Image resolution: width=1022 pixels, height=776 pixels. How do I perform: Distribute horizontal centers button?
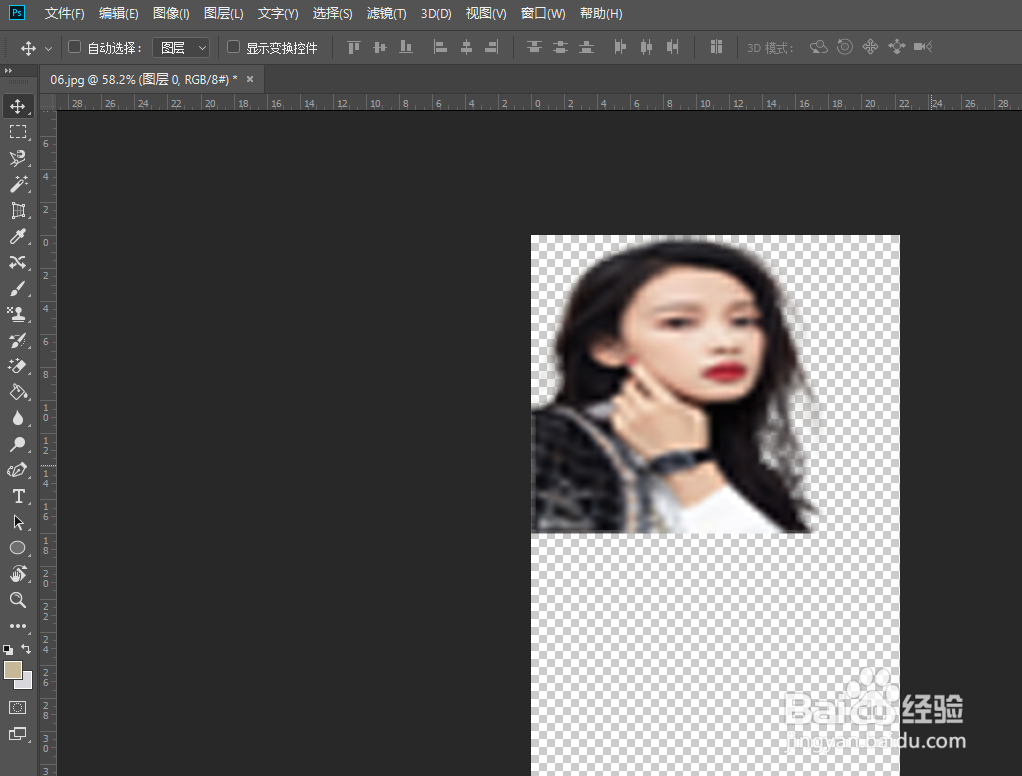pos(647,47)
